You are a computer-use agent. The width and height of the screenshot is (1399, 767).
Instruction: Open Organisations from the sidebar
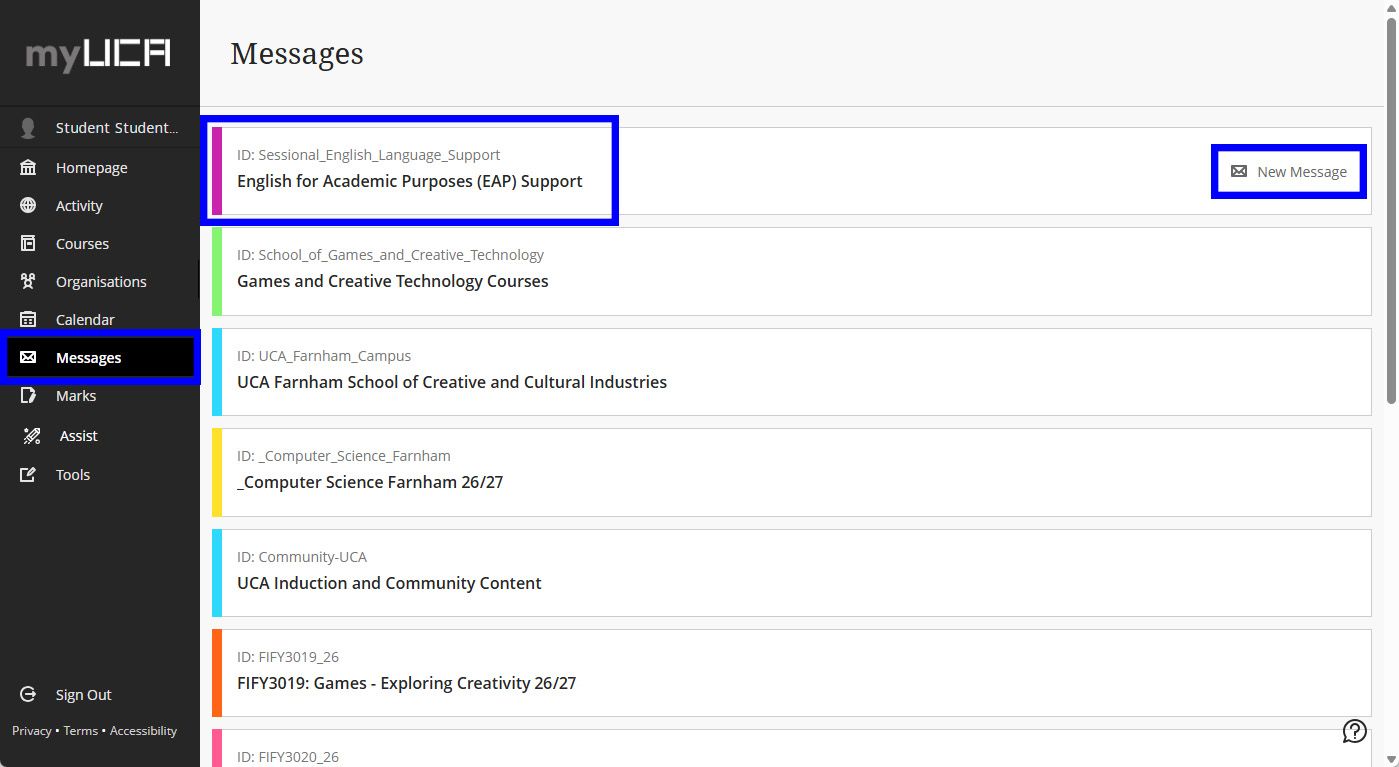pos(100,281)
